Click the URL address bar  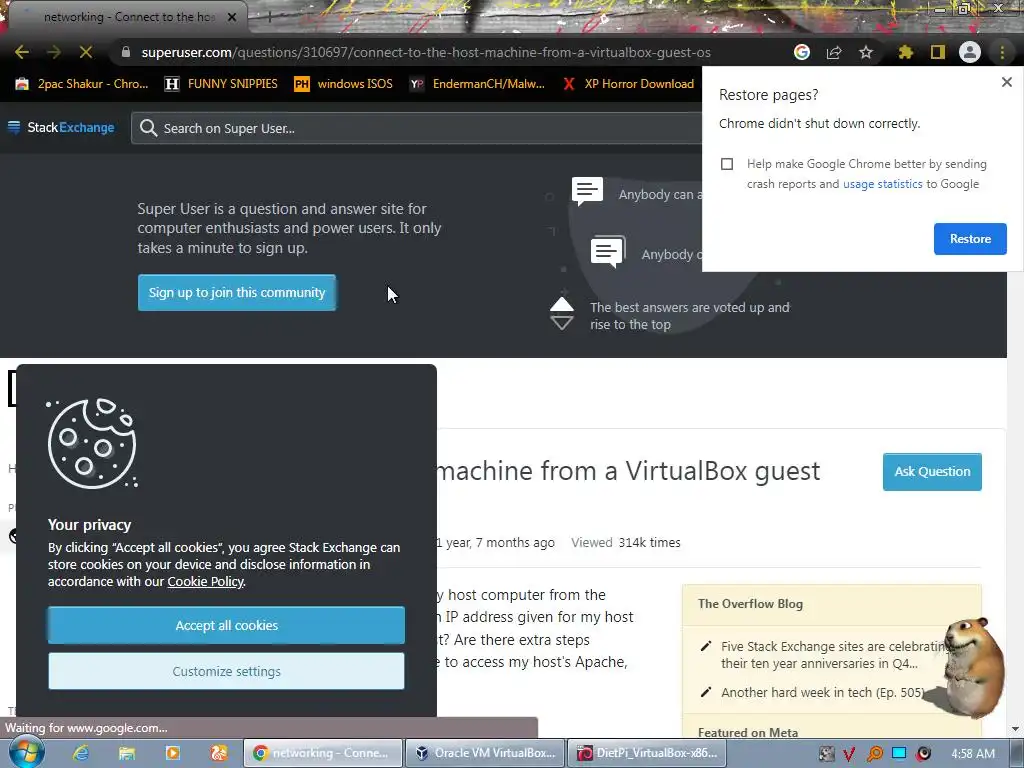(426, 52)
